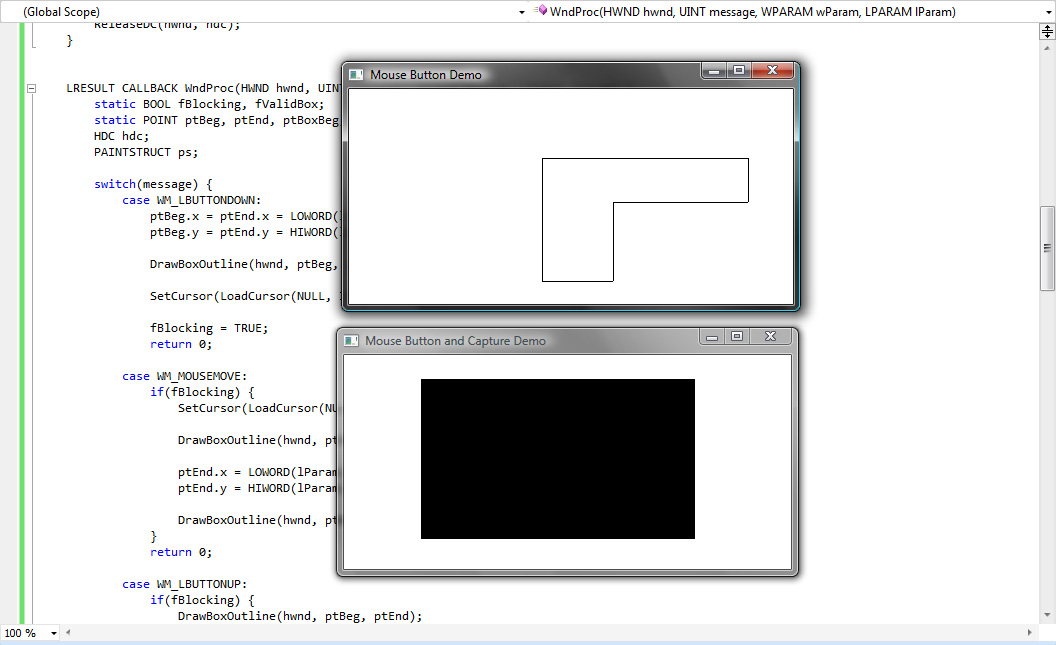Maximize the Mouse Button Demo window
1056x645 pixels.
pos(739,71)
